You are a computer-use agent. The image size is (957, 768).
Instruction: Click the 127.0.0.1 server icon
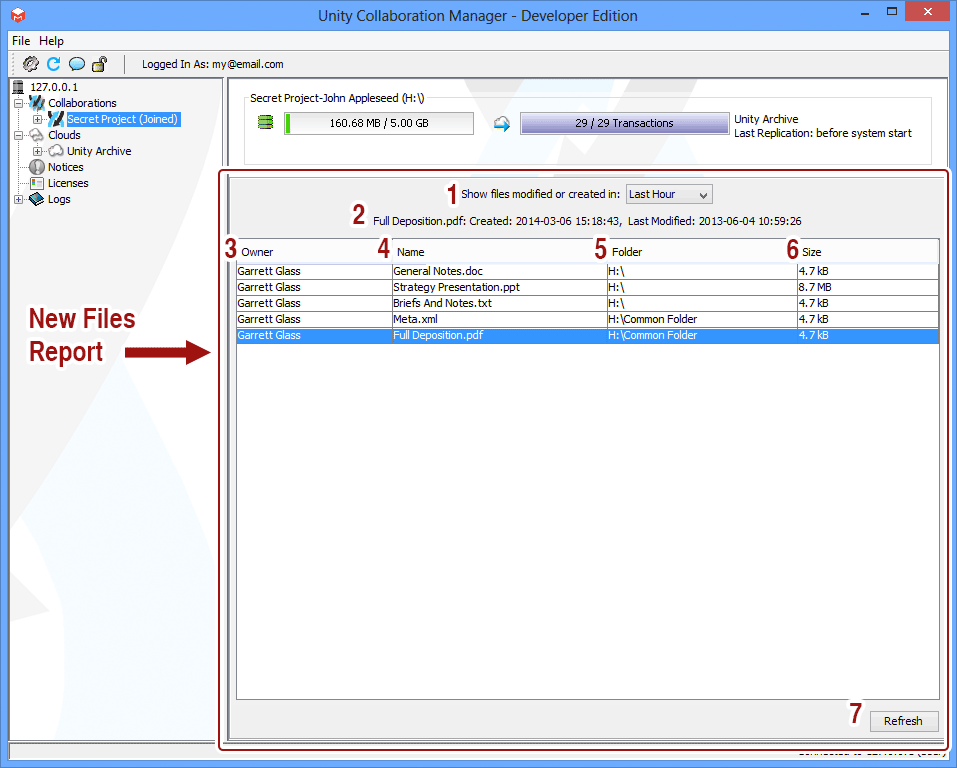tap(18, 87)
